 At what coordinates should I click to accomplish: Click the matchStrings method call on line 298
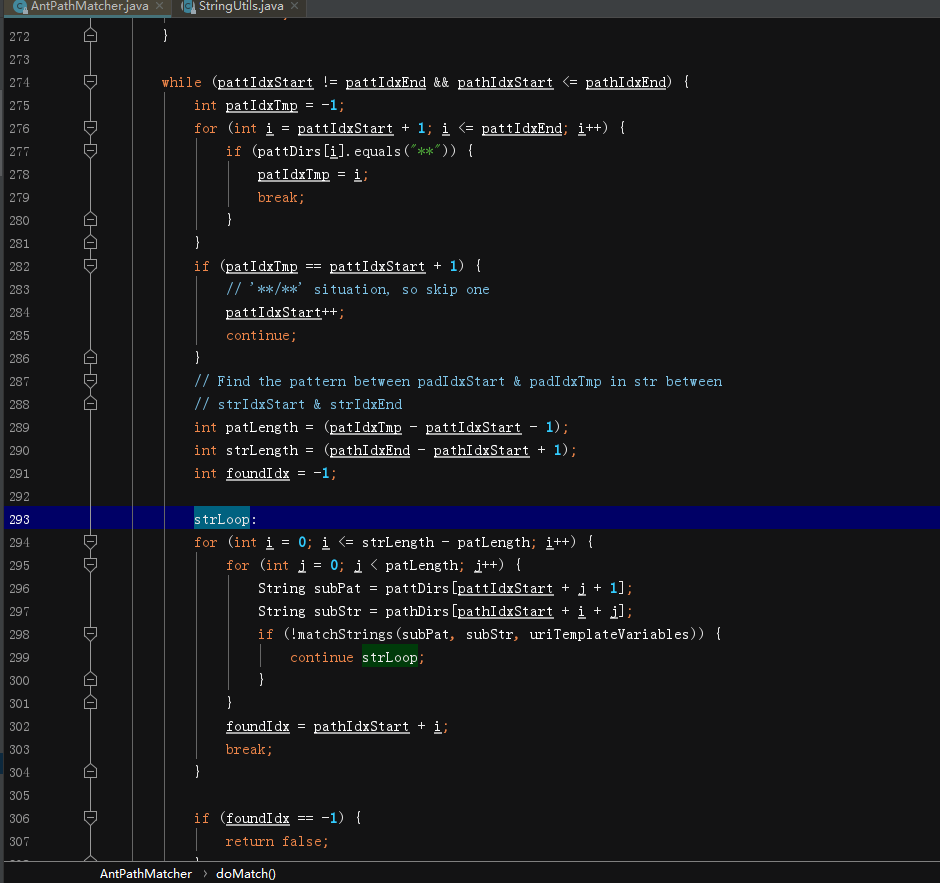[345, 634]
